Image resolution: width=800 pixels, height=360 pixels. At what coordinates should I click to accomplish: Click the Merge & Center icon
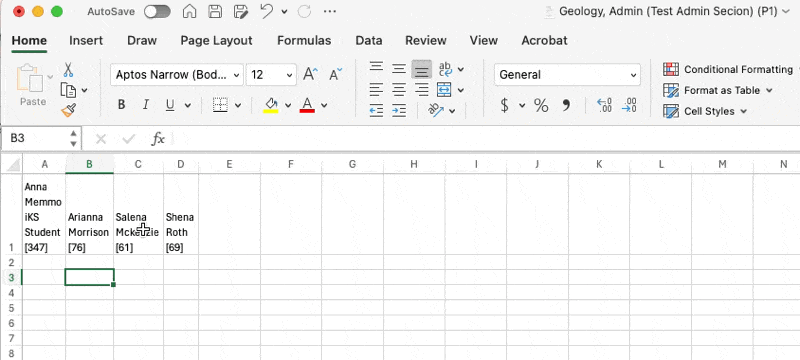coord(444,90)
